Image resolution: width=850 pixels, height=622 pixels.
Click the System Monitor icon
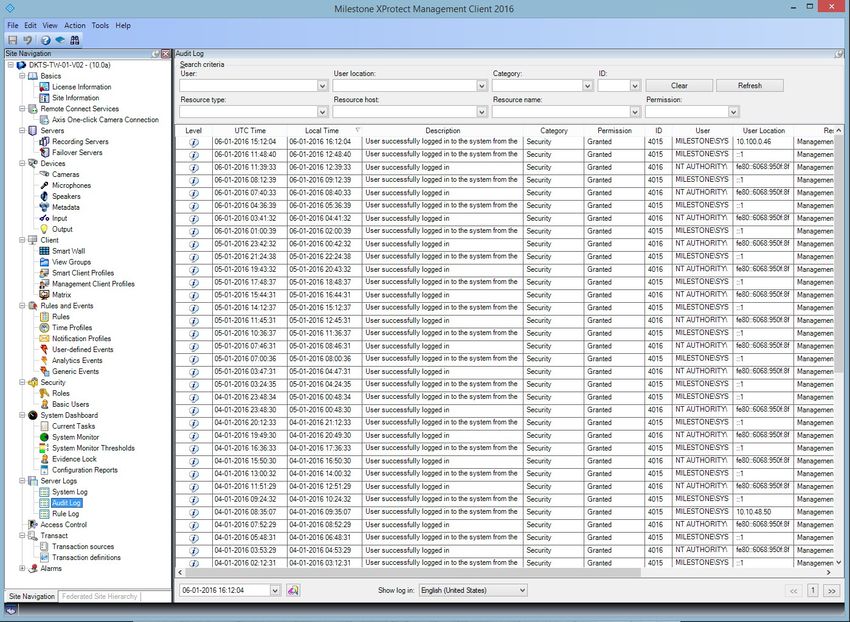point(44,437)
